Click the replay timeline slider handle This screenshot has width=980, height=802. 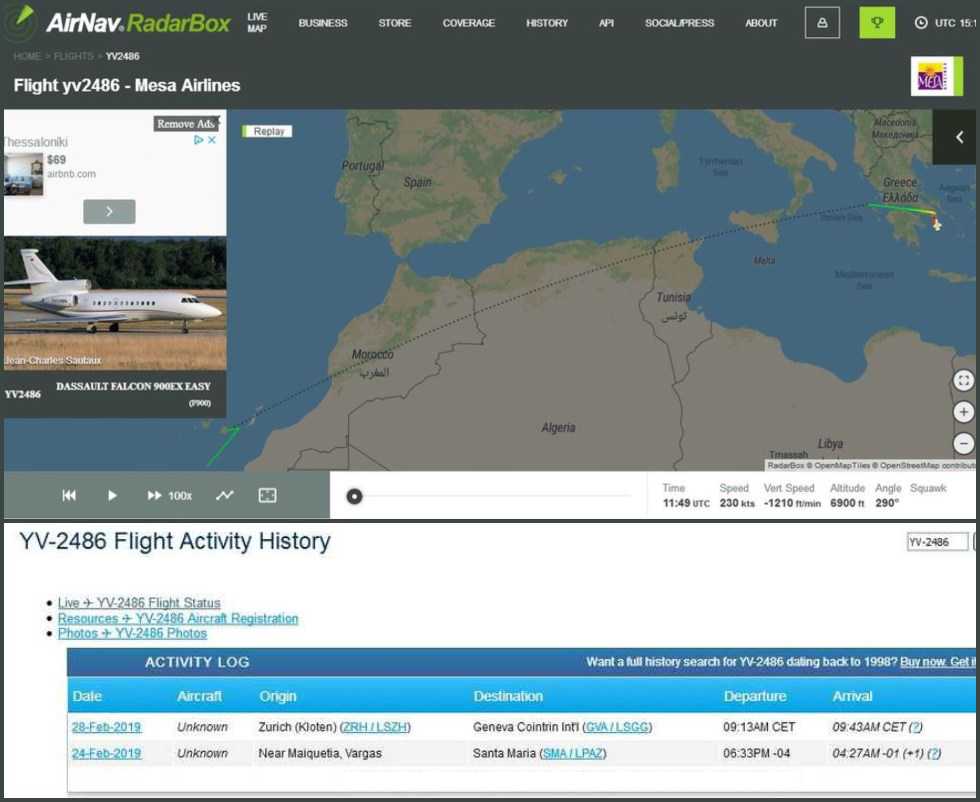point(354,496)
